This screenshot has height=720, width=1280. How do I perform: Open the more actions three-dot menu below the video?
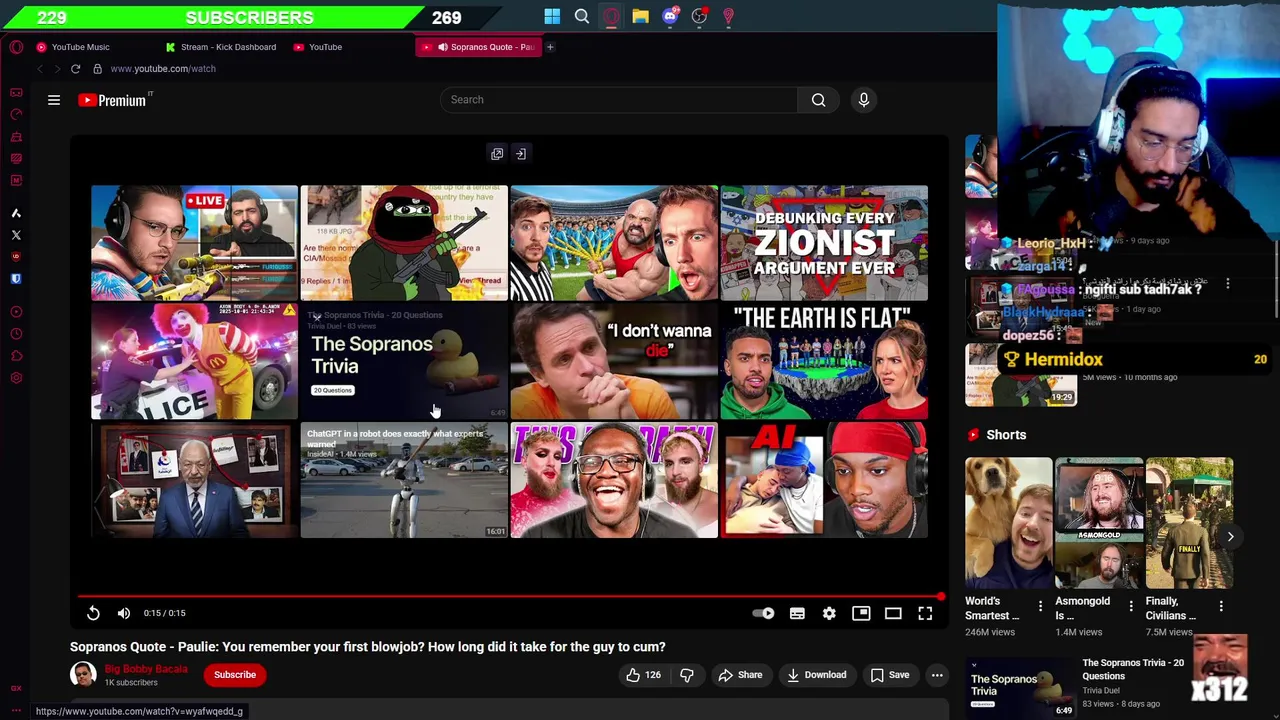point(937,675)
